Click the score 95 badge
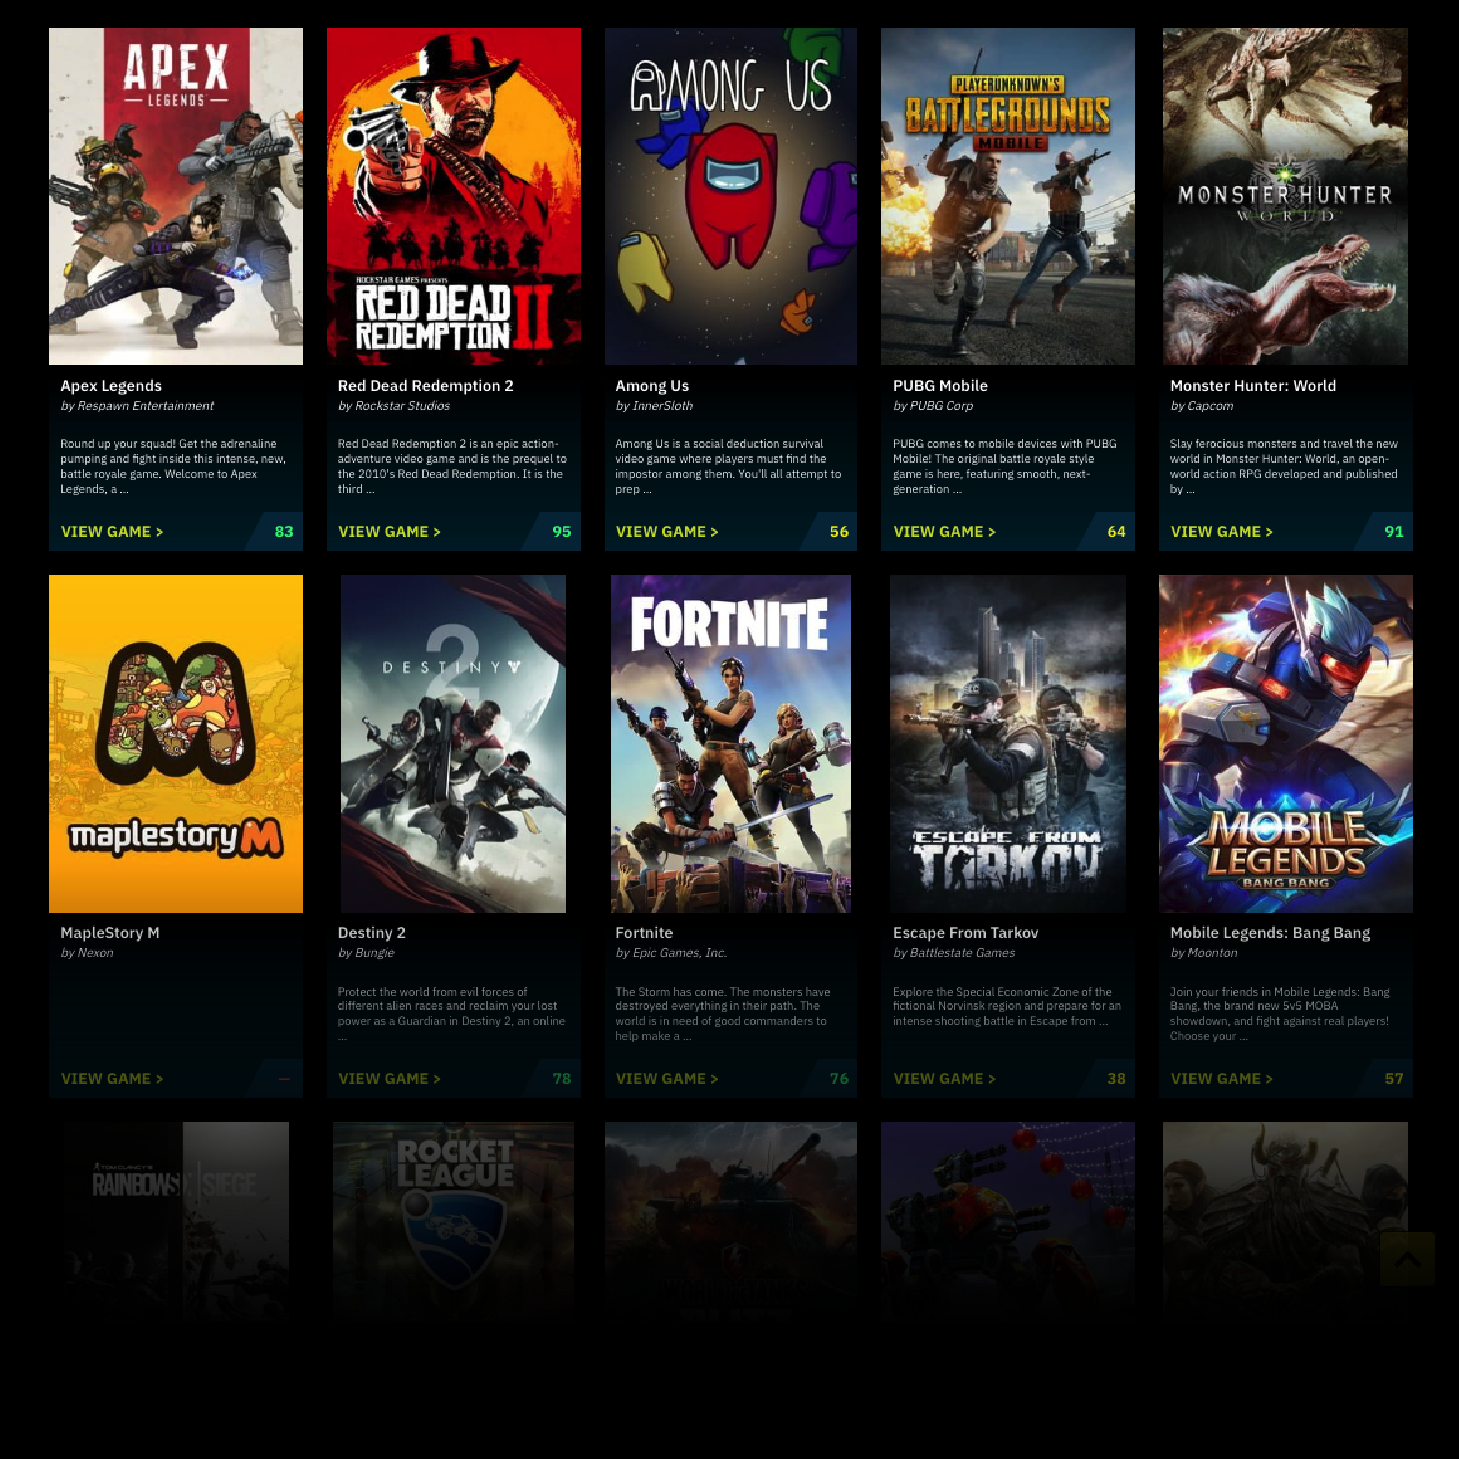Viewport: 1459px width, 1459px height. point(561,532)
